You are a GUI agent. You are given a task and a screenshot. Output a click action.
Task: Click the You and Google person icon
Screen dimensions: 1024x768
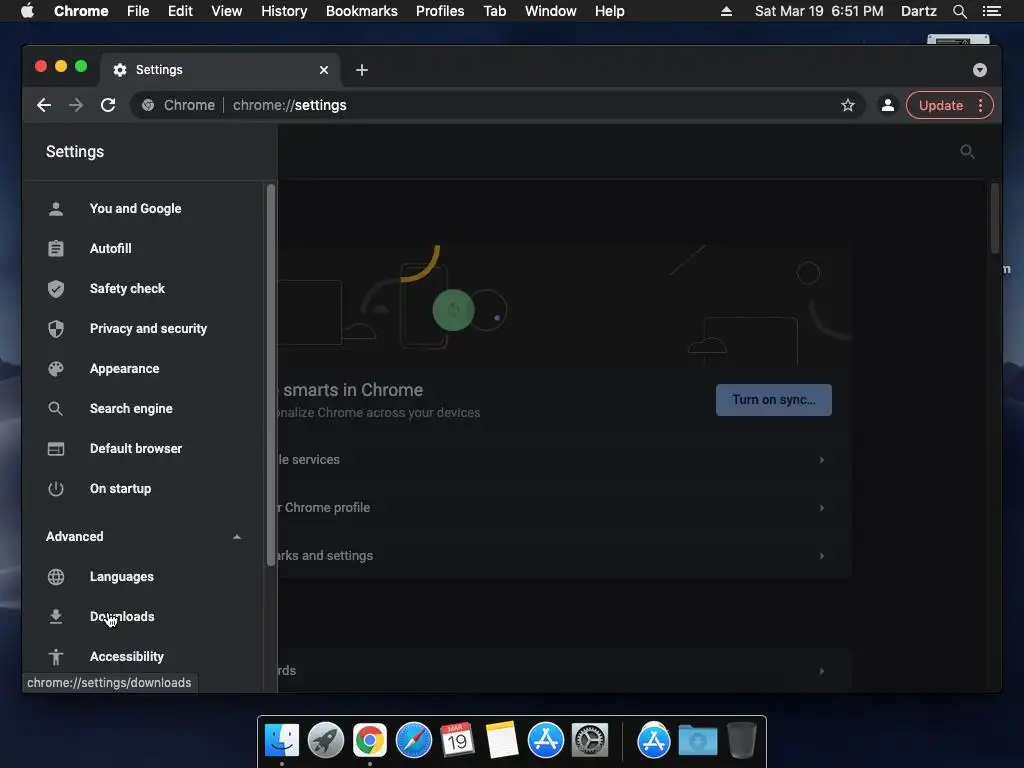(x=56, y=209)
